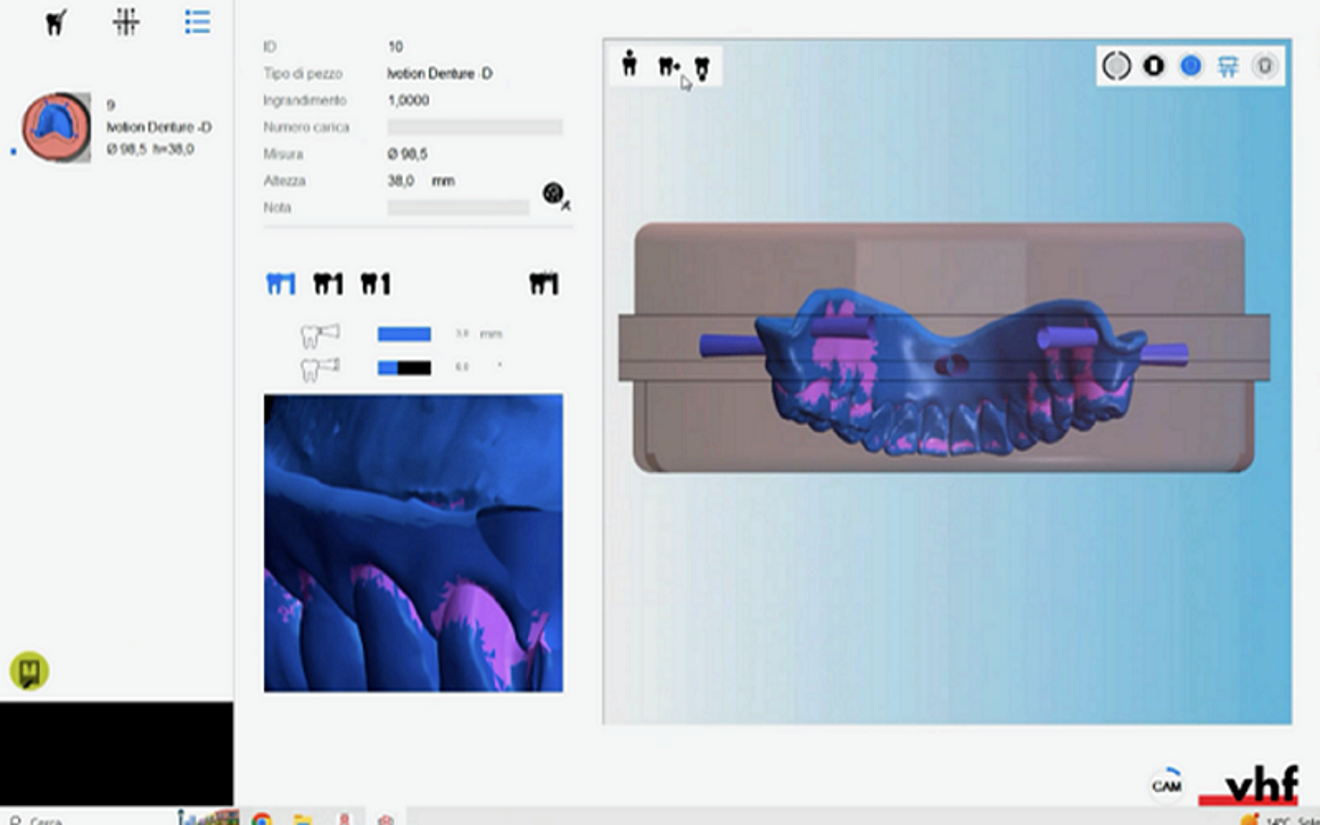Open the job list icon
Screen dimensions: 1320x825
pos(197,22)
